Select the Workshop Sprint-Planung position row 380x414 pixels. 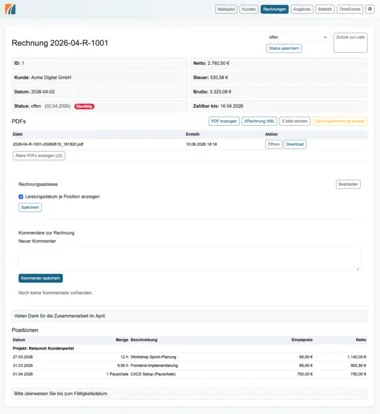189,357
